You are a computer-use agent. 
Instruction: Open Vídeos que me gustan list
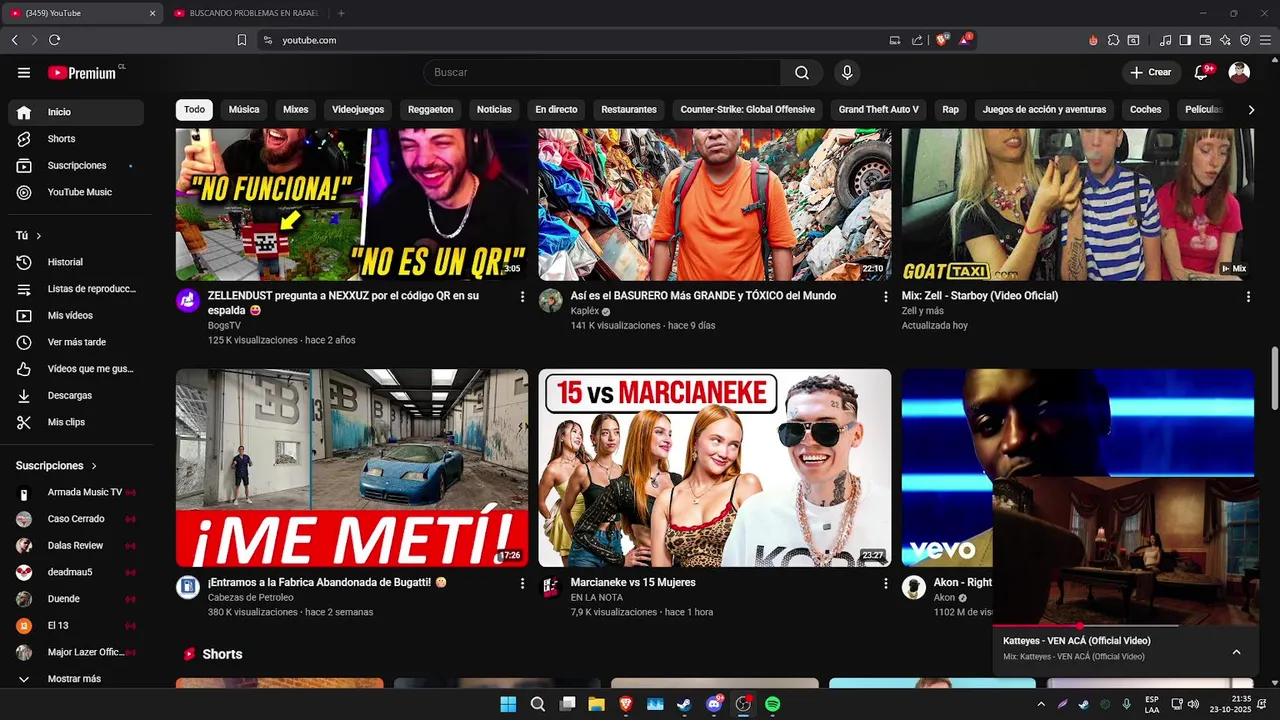(76, 369)
